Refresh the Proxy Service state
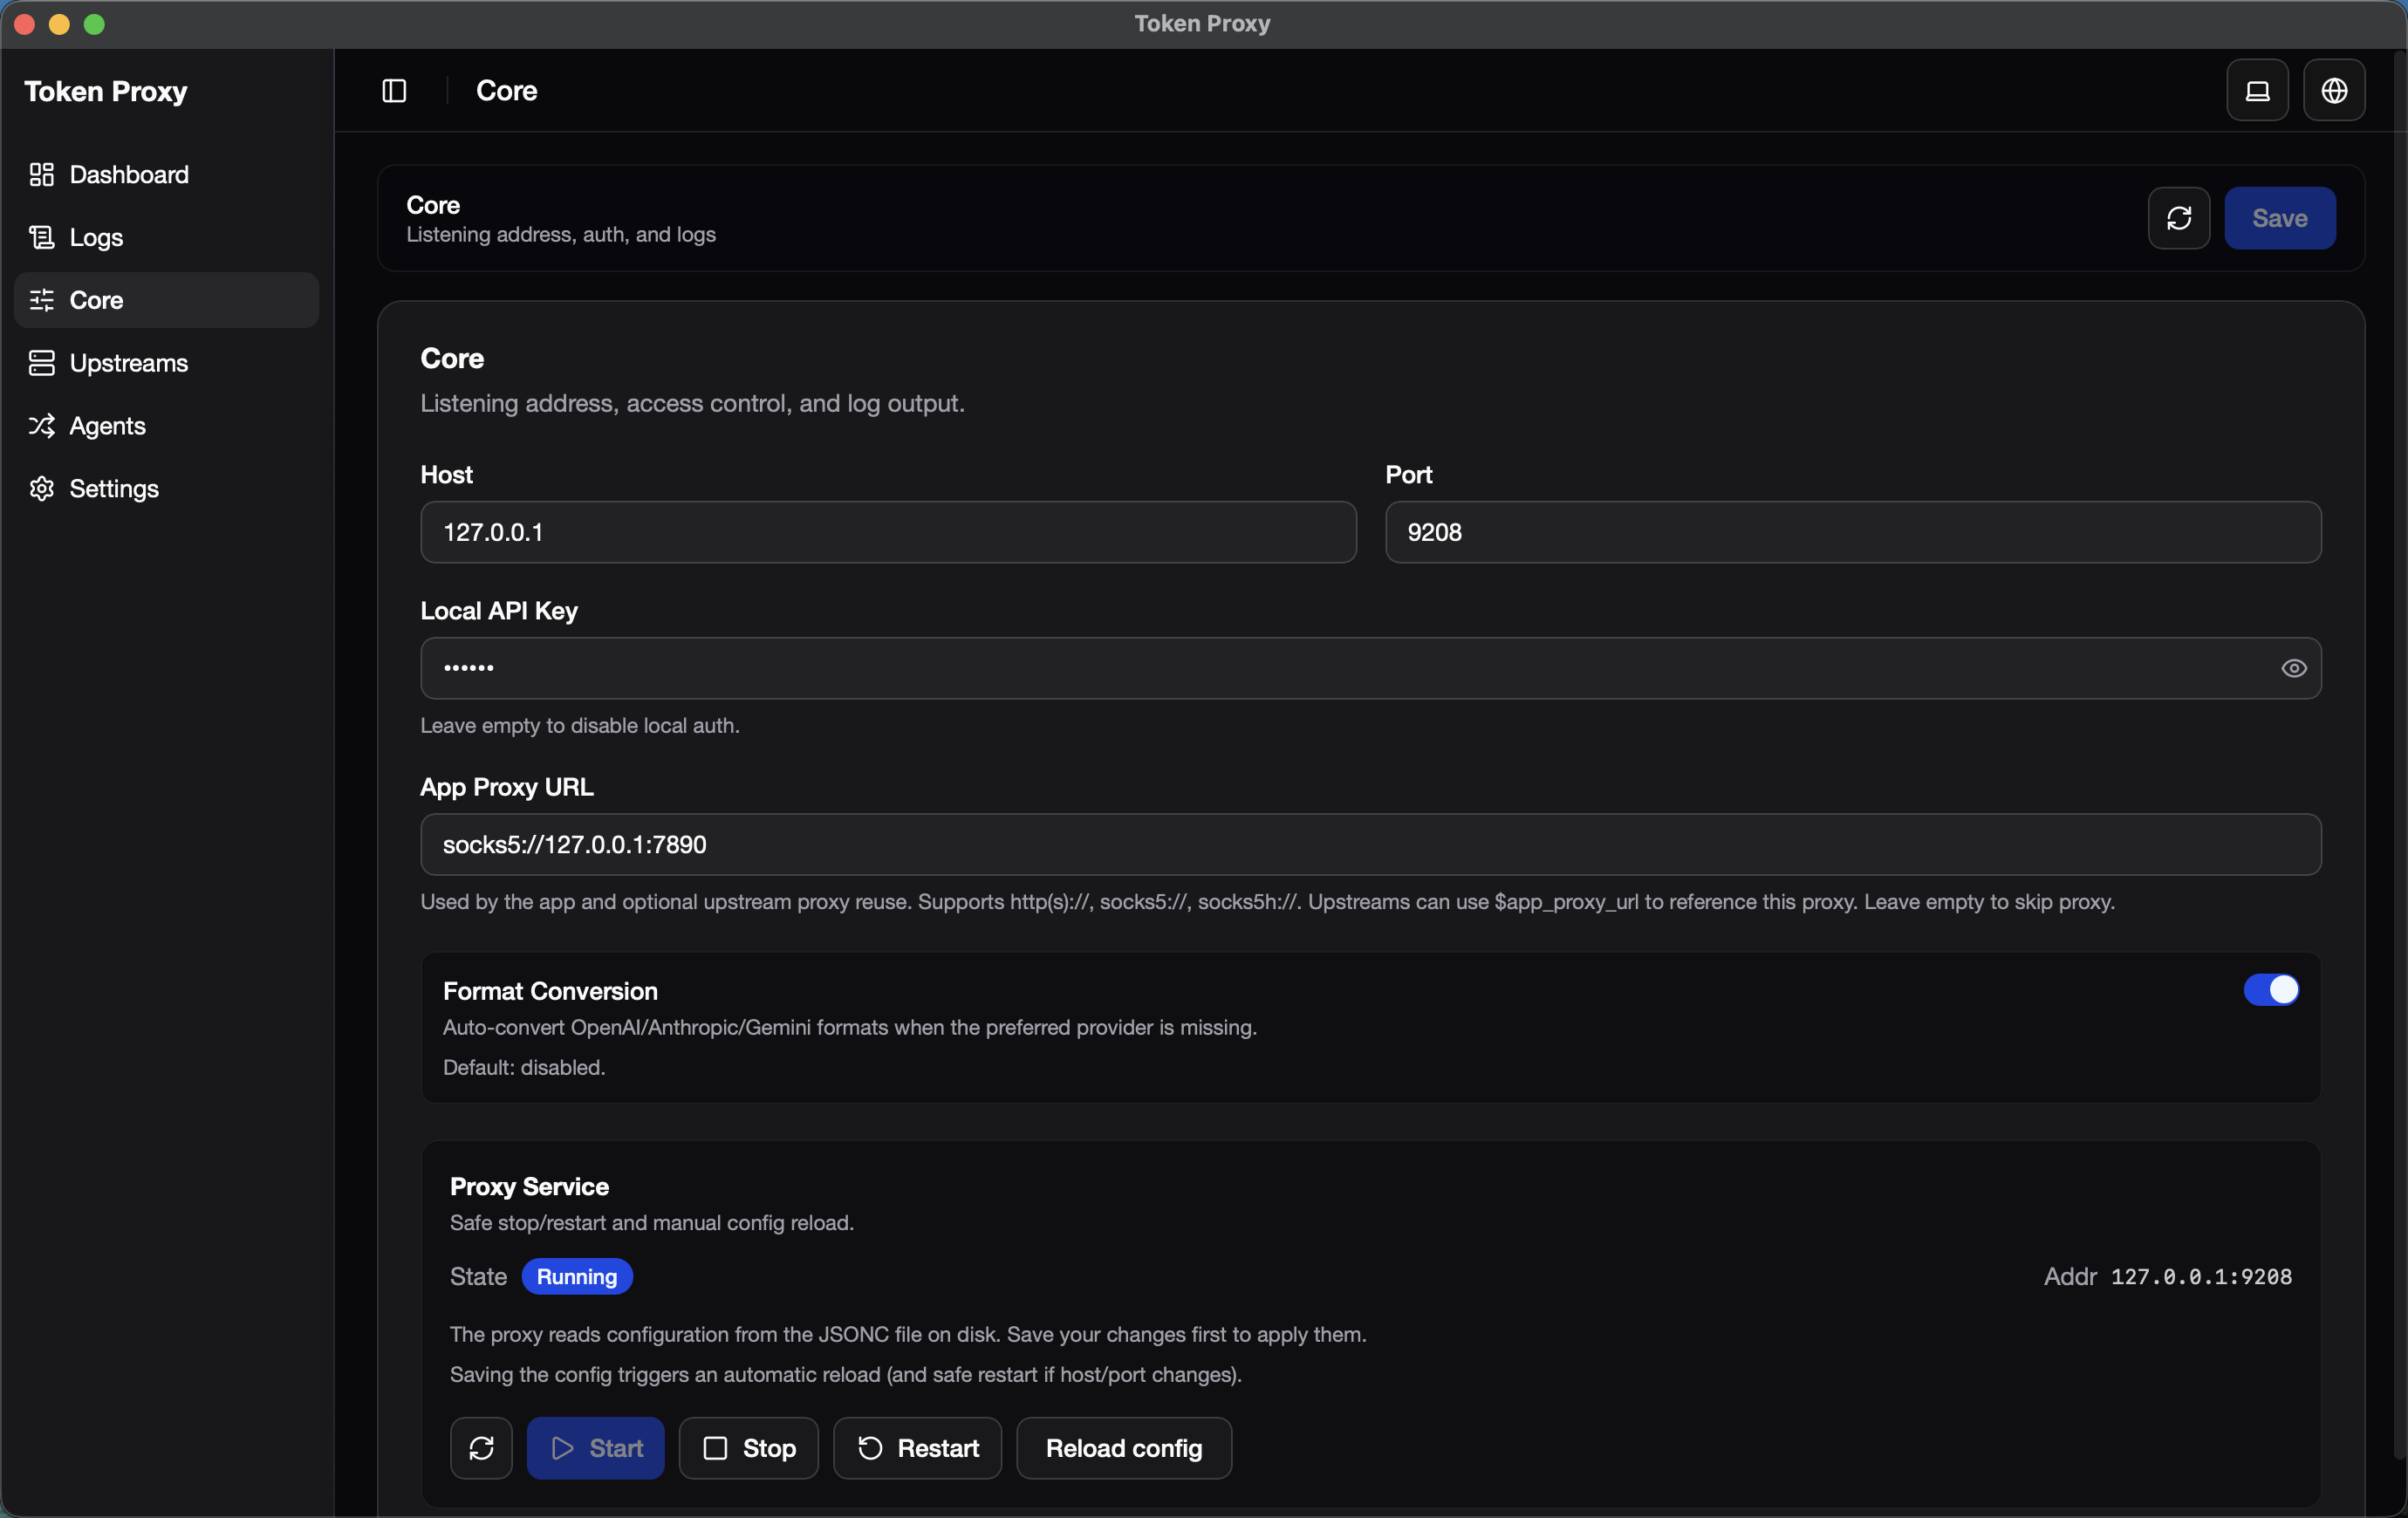2408x1518 pixels. click(481, 1448)
